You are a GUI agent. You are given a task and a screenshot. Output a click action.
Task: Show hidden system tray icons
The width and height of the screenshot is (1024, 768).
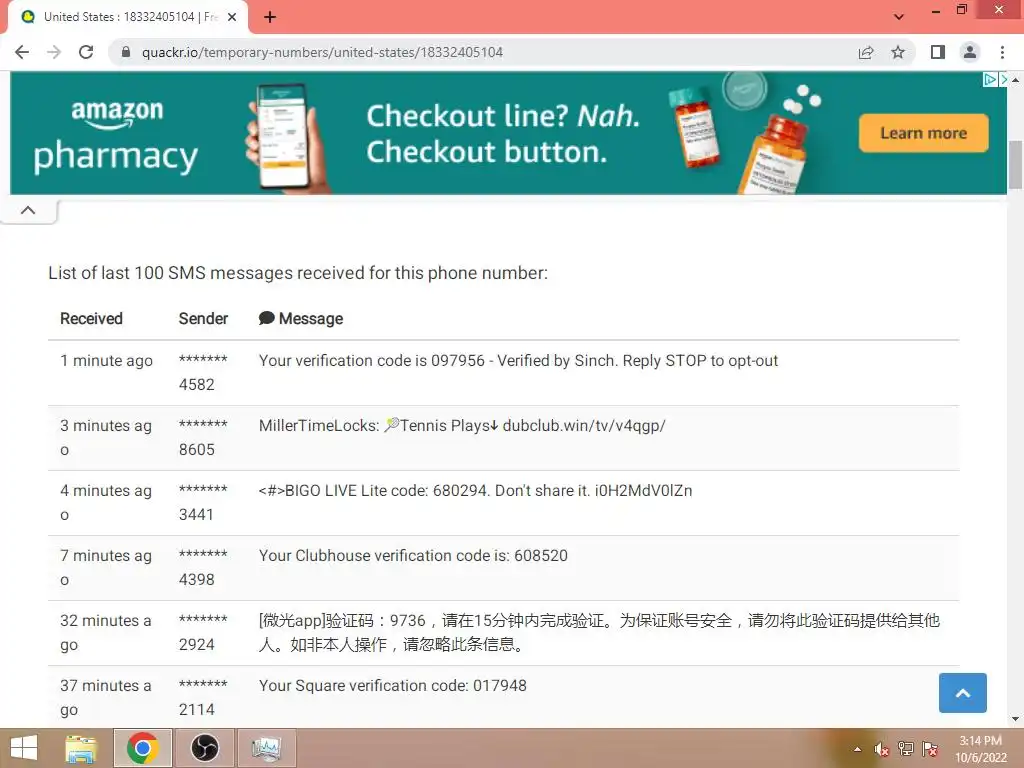857,750
